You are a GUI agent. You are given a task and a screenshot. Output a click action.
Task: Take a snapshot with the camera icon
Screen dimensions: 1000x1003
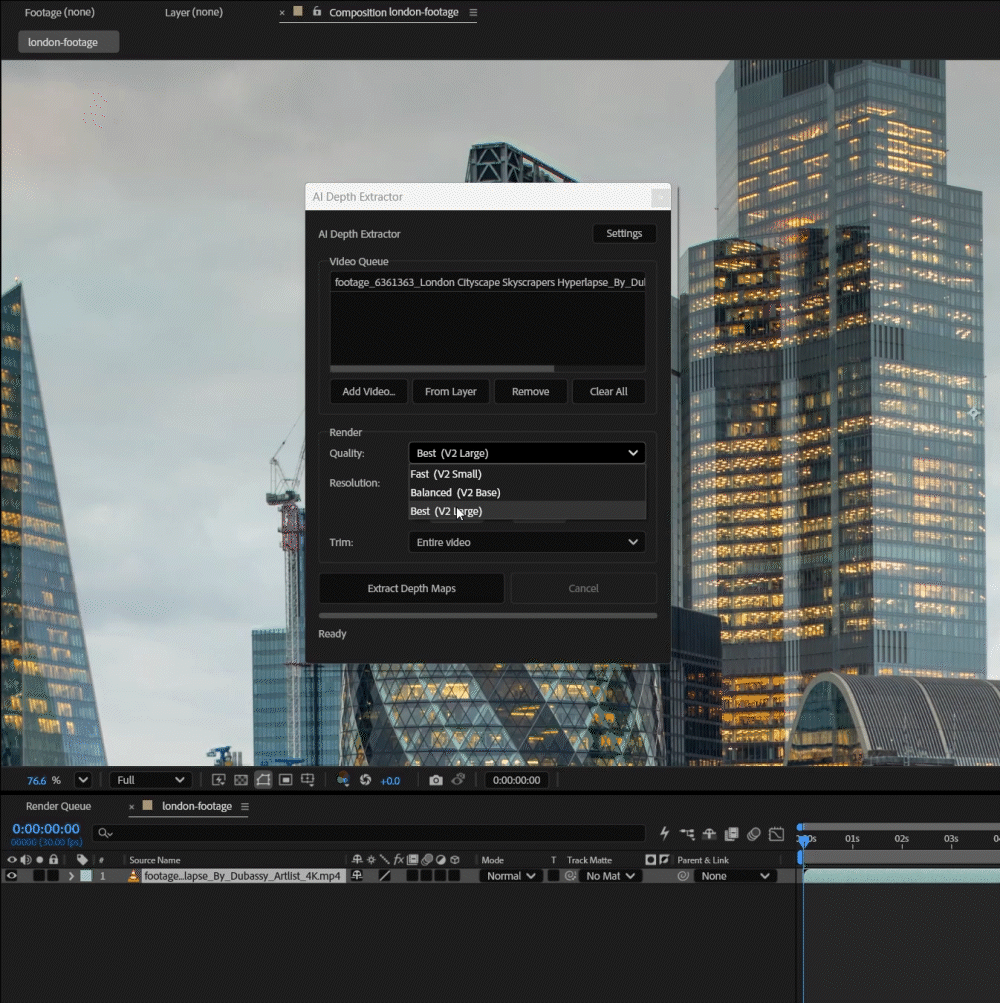pyautogui.click(x=436, y=780)
